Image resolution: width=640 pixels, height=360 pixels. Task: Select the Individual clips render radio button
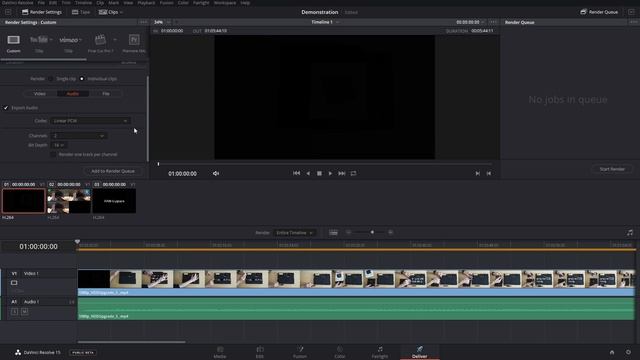pos(82,79)
